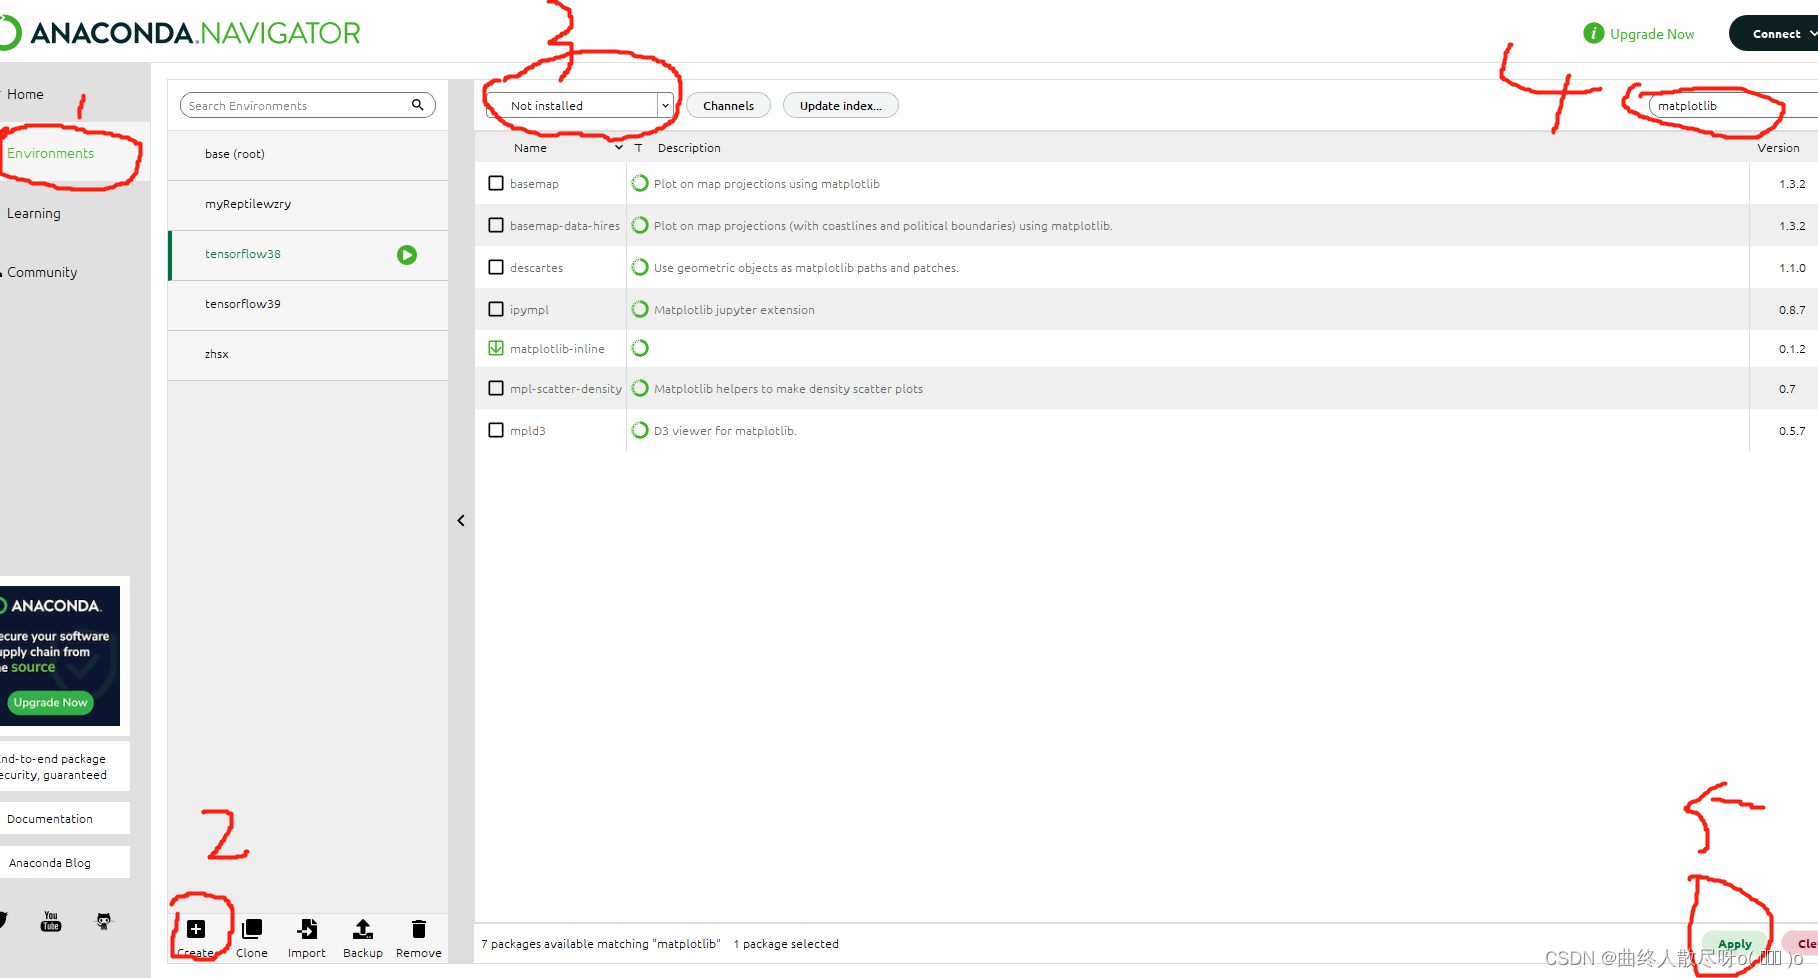1818x978 pixels.
Task: Click the T column header icon
Action: 638,148
